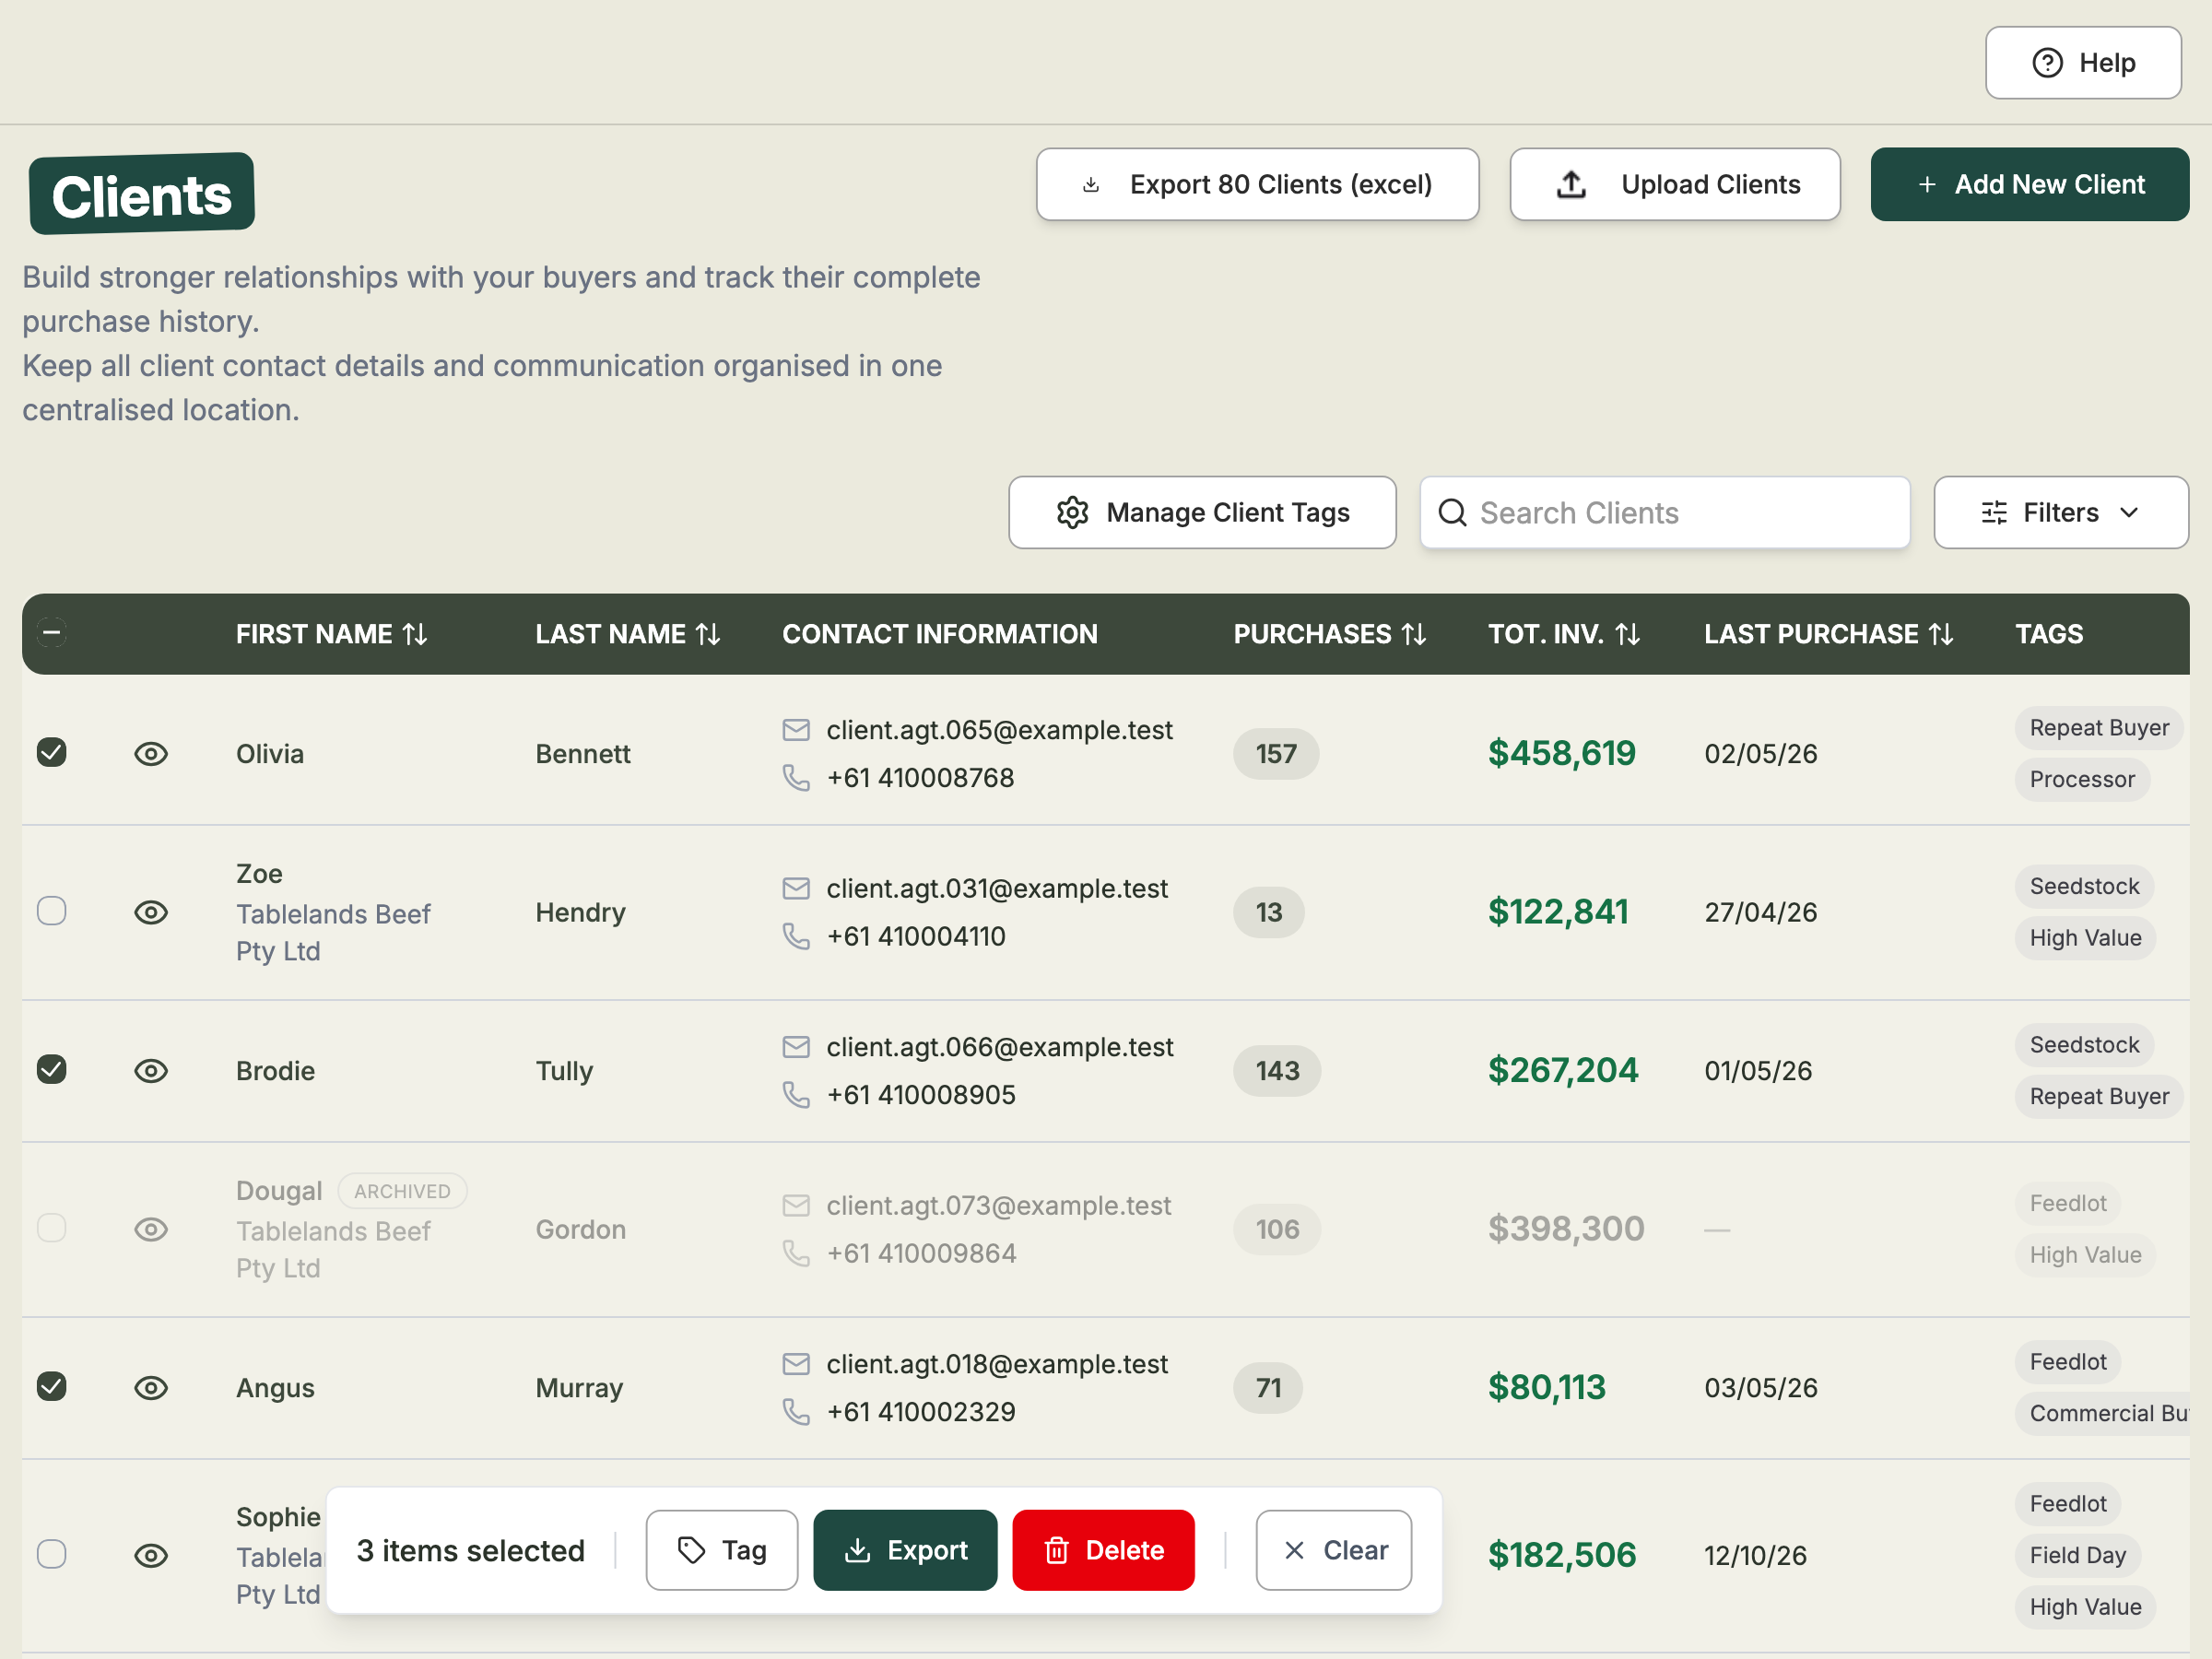Select Zoe Hendry's row checkbox
Screen dimensions: 2212x1659
(x=52, y=911)
